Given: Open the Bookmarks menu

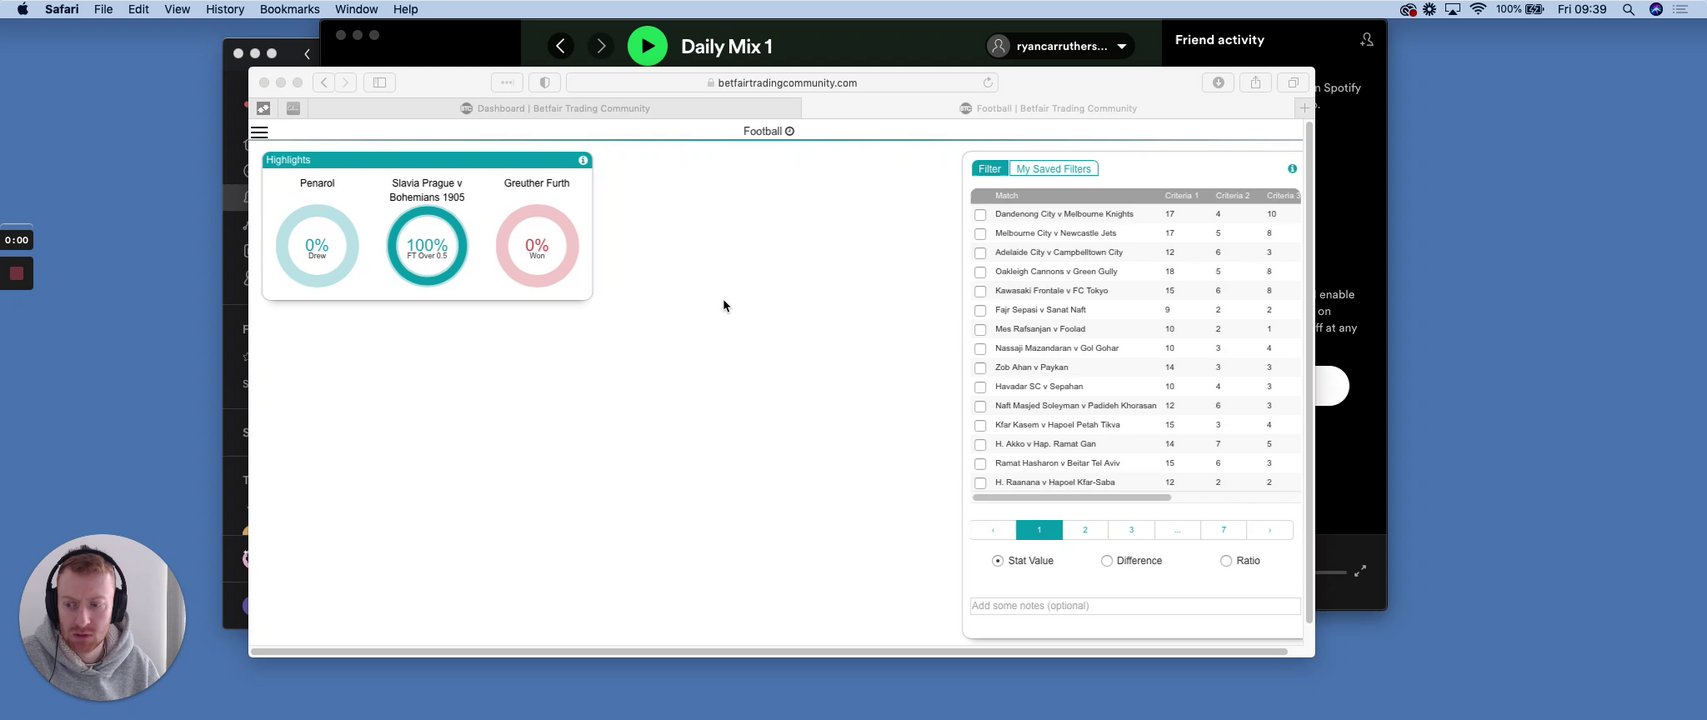Looking at the screenshot, I should 290,9.
